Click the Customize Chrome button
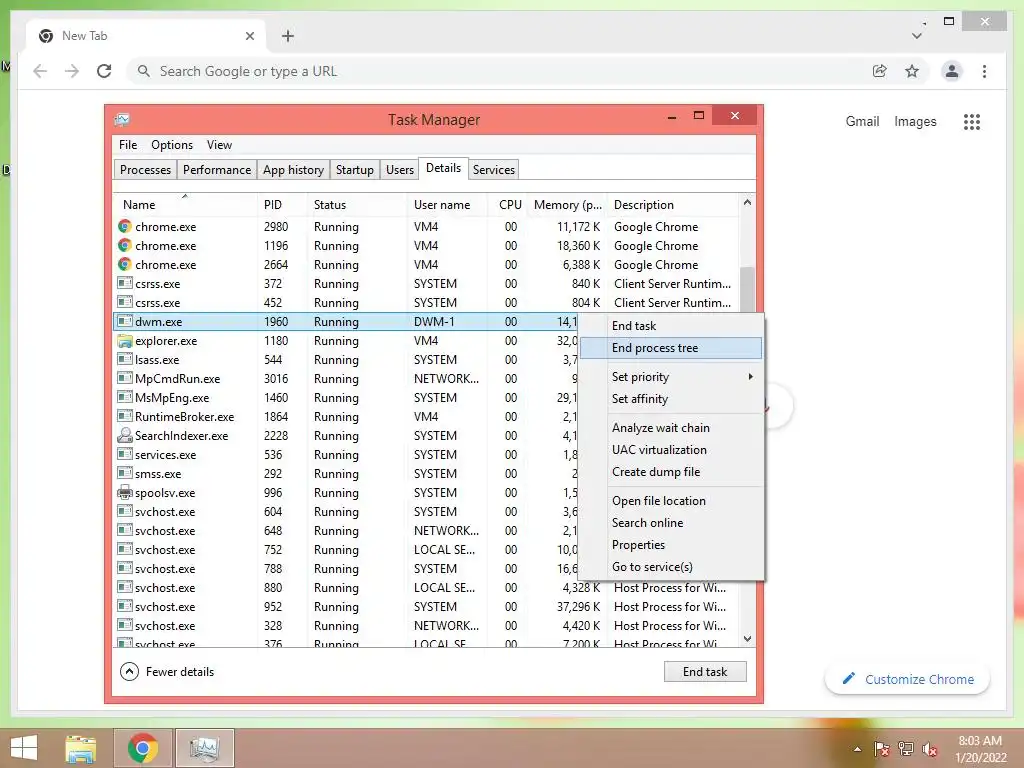Screen dimensions: 1024x768 pyautogui.click(x=907, y=679)
